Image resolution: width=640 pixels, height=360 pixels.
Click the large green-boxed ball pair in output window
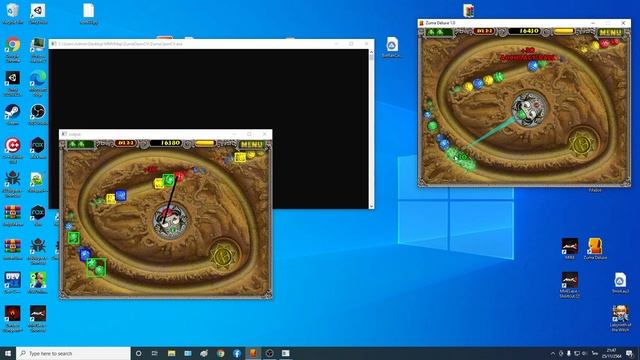pos(96,267)
